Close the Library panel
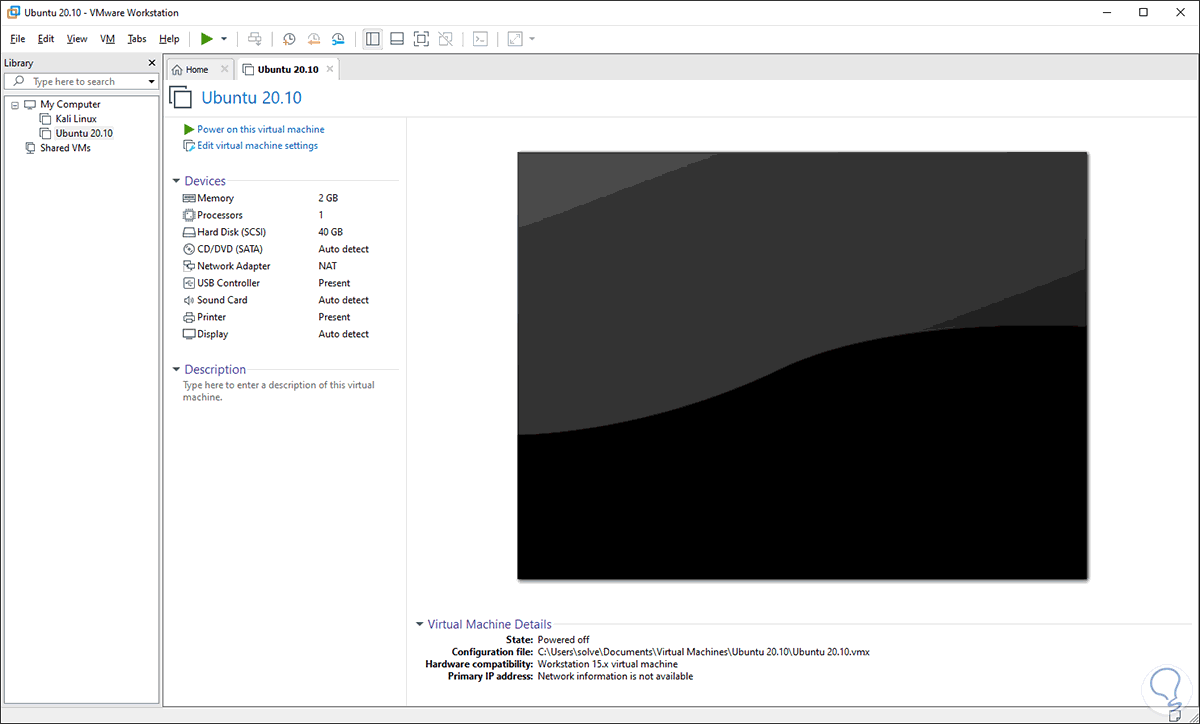Viewport: 1200px width, 724px height. point(151,63)
